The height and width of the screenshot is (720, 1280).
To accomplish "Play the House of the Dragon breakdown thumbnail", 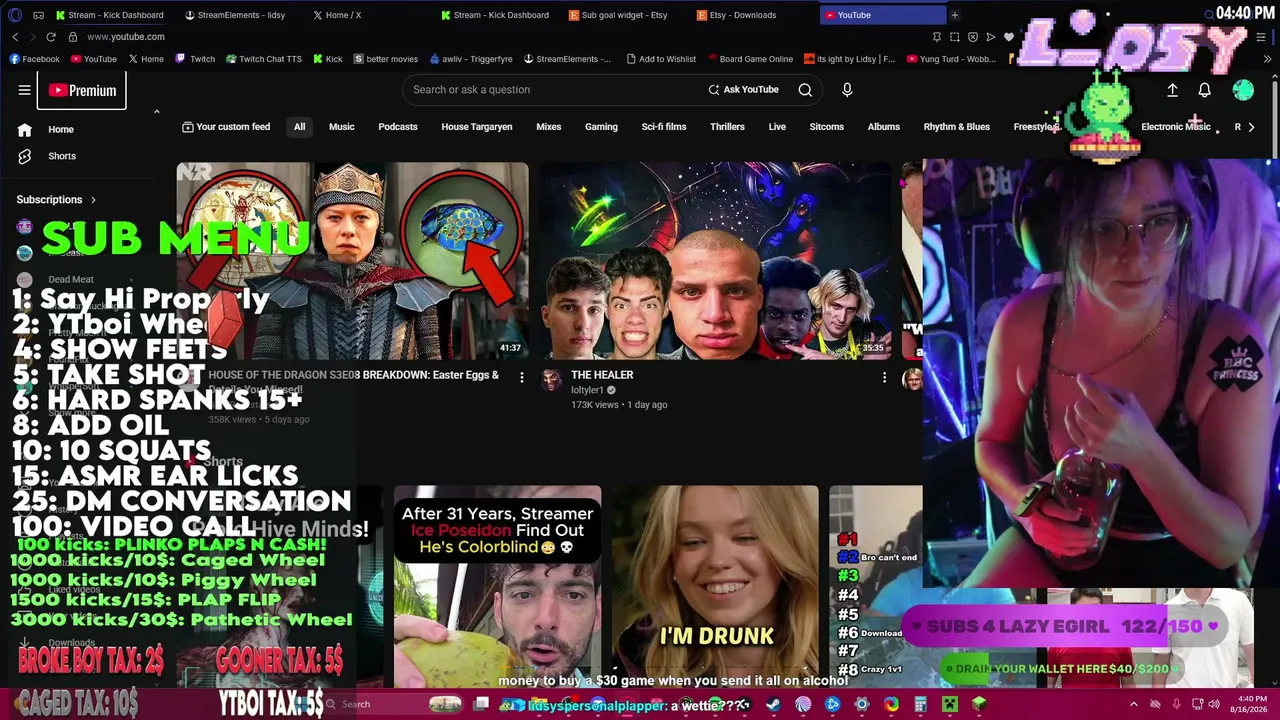I will click(x=352, y=260).
